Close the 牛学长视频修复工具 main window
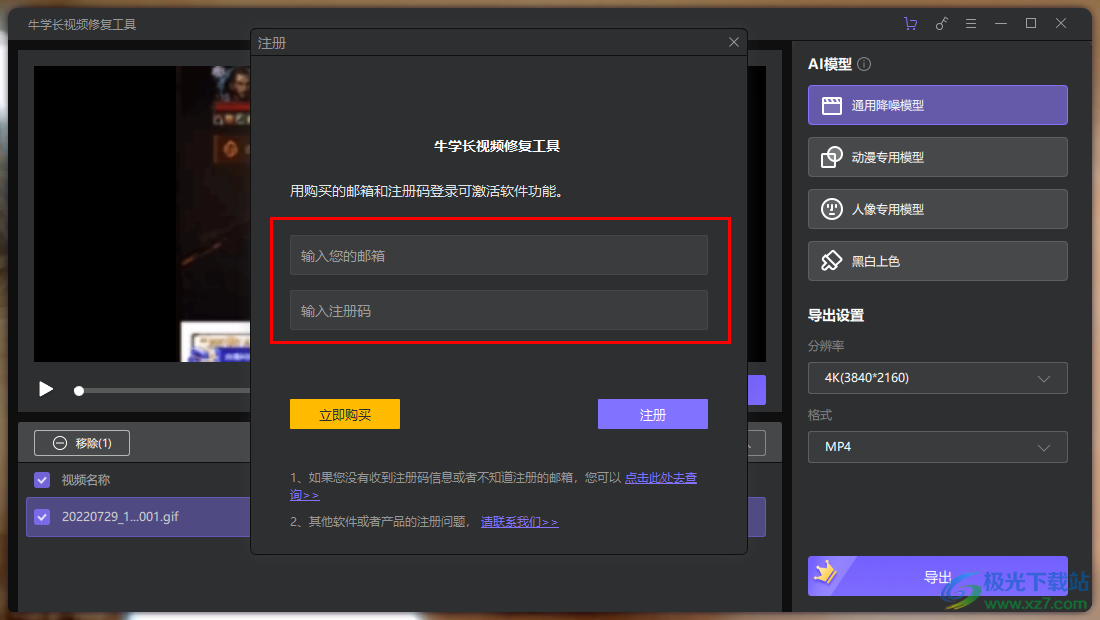 (1061, 24)
